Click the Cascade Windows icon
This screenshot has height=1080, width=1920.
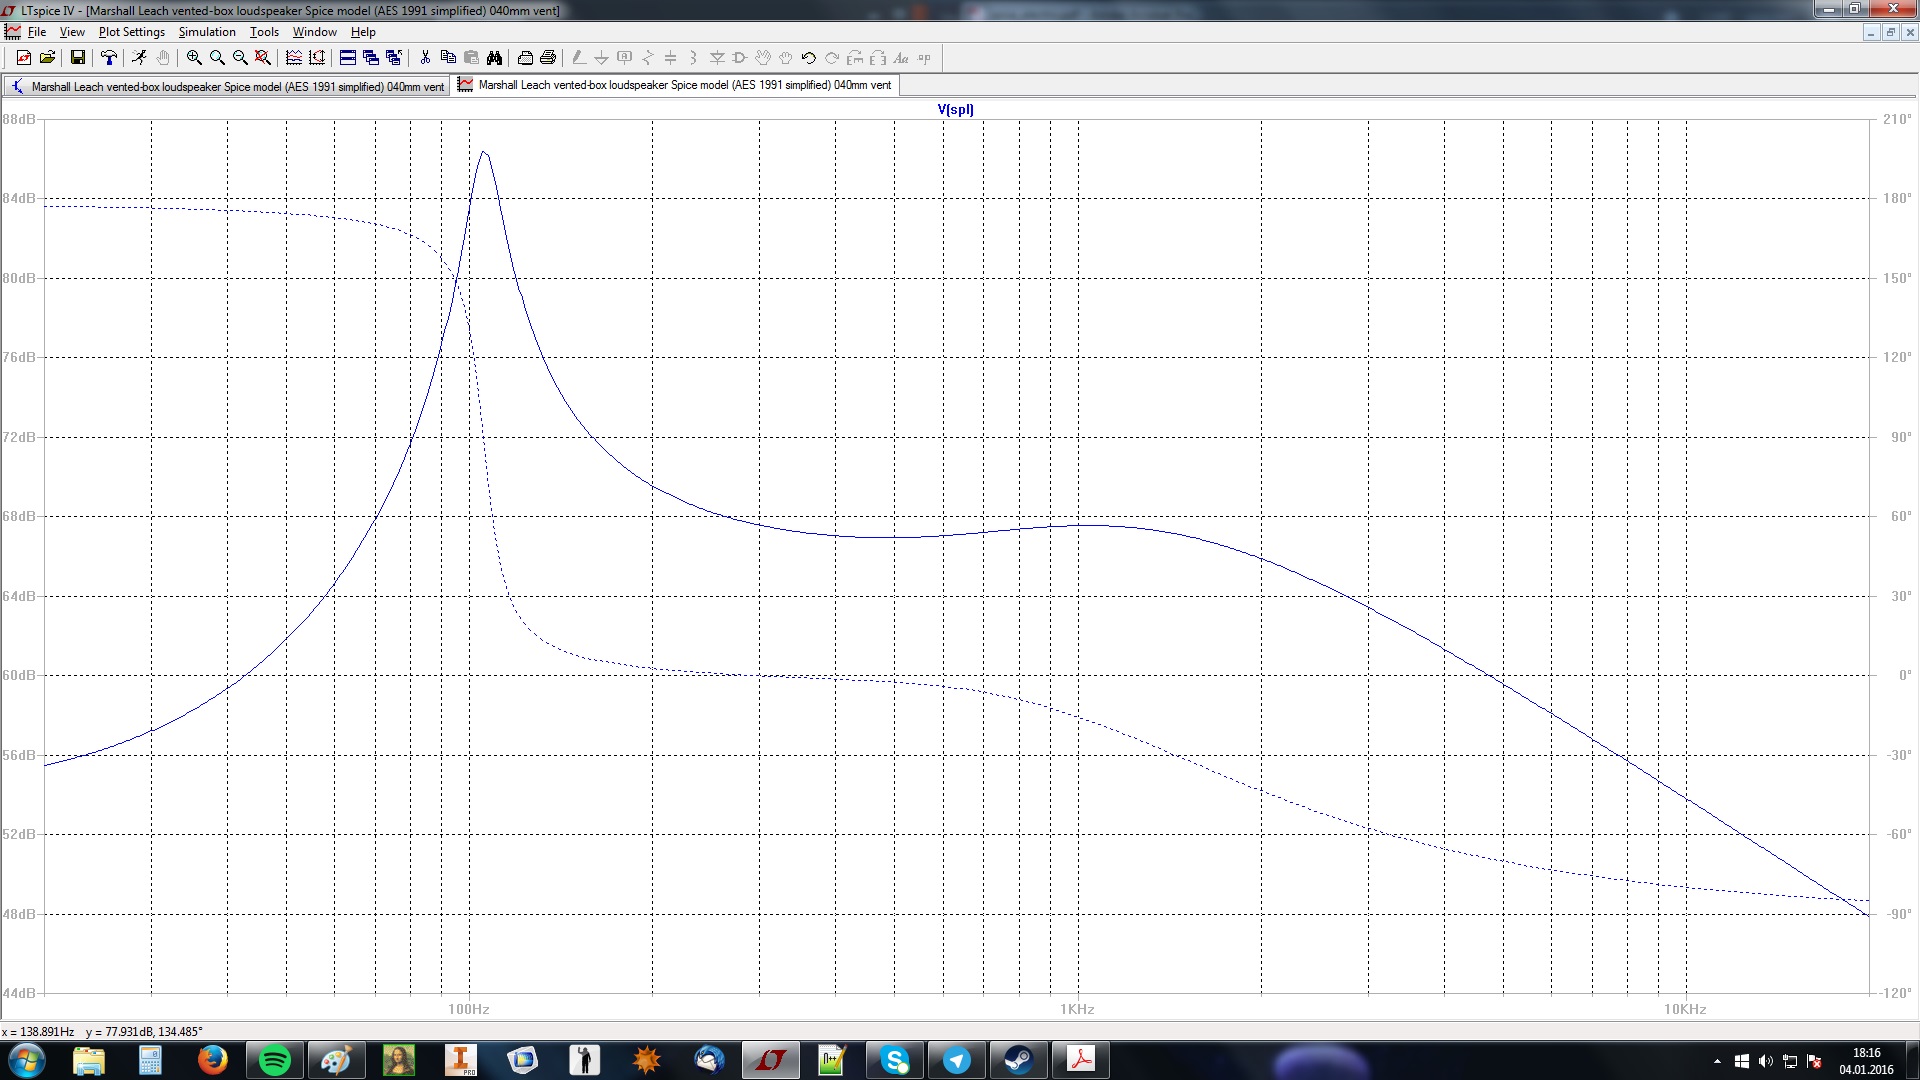(371, 58)
